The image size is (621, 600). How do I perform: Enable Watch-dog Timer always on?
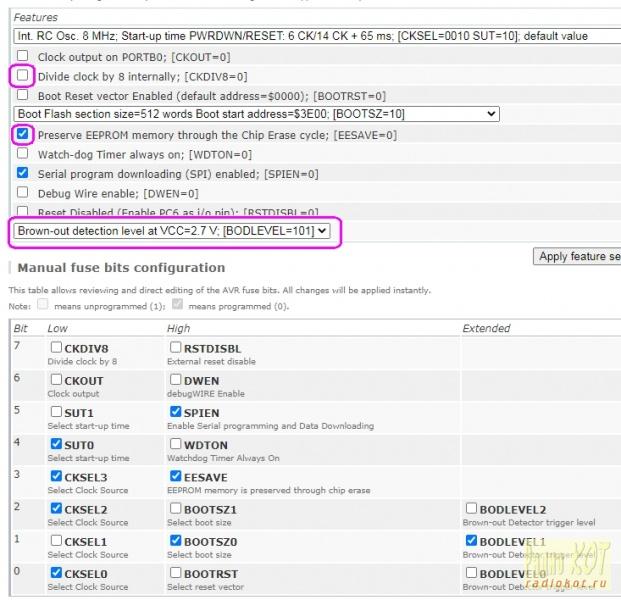[x=23, y=154]
